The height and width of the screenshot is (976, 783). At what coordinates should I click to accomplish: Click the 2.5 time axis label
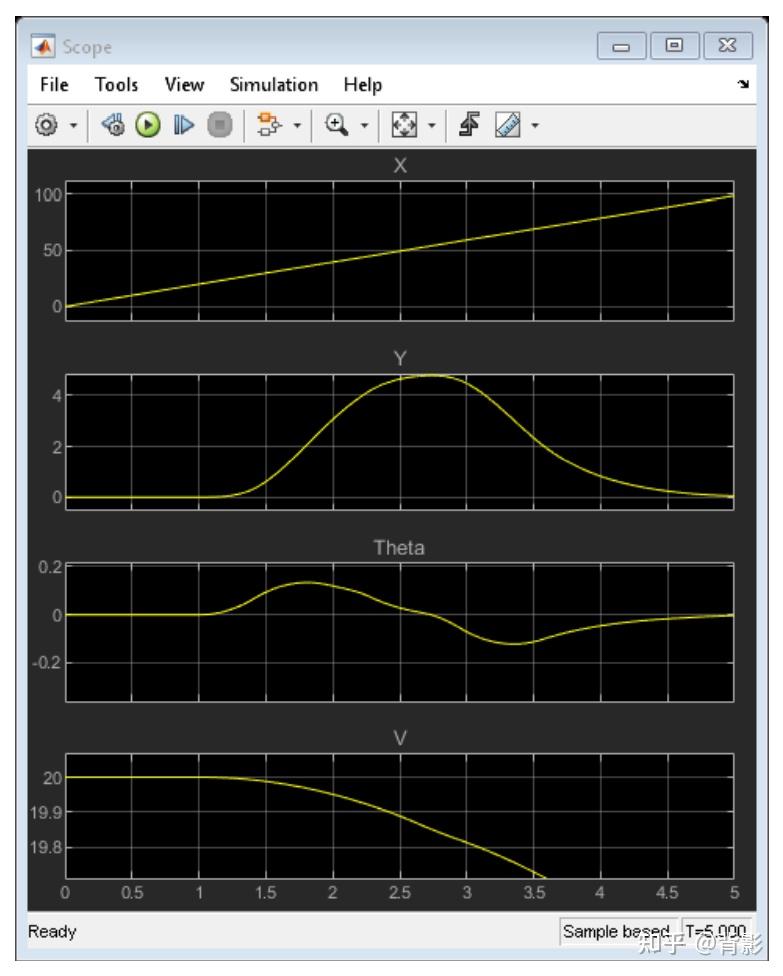pyautogui.click(x=400, y=893)
